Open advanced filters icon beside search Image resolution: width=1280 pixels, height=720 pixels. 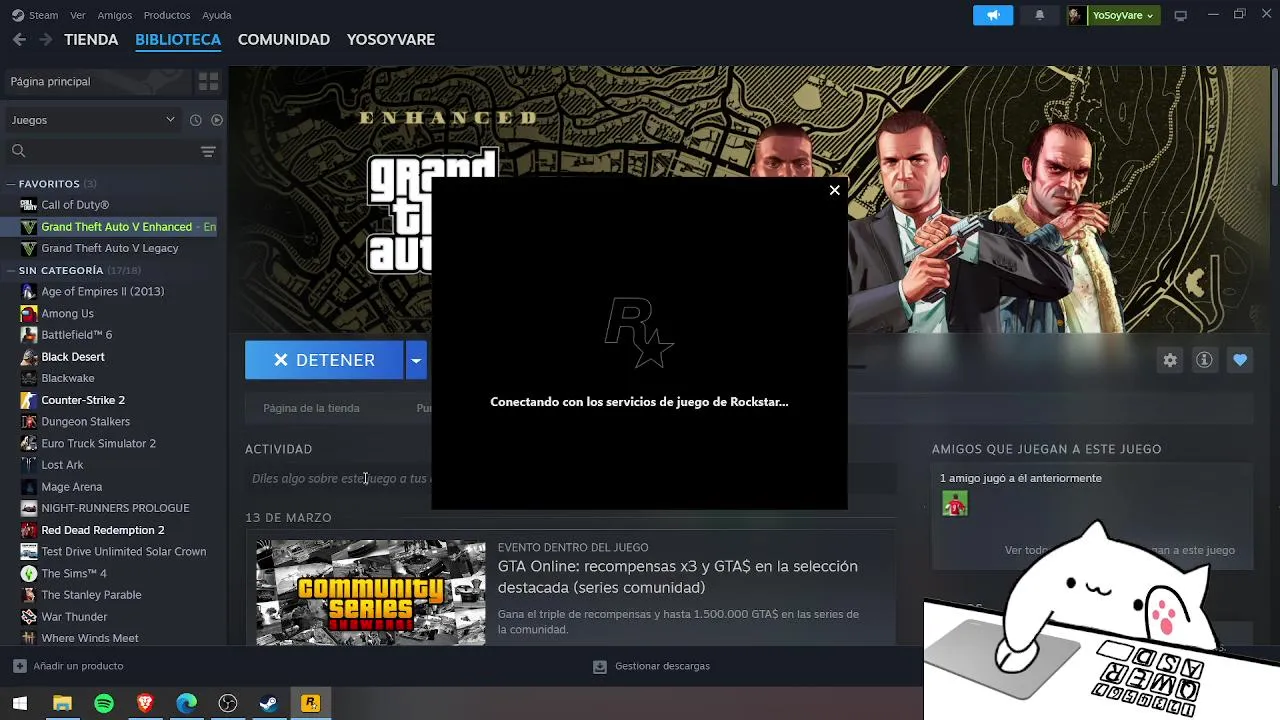click(x=208, y=151)
